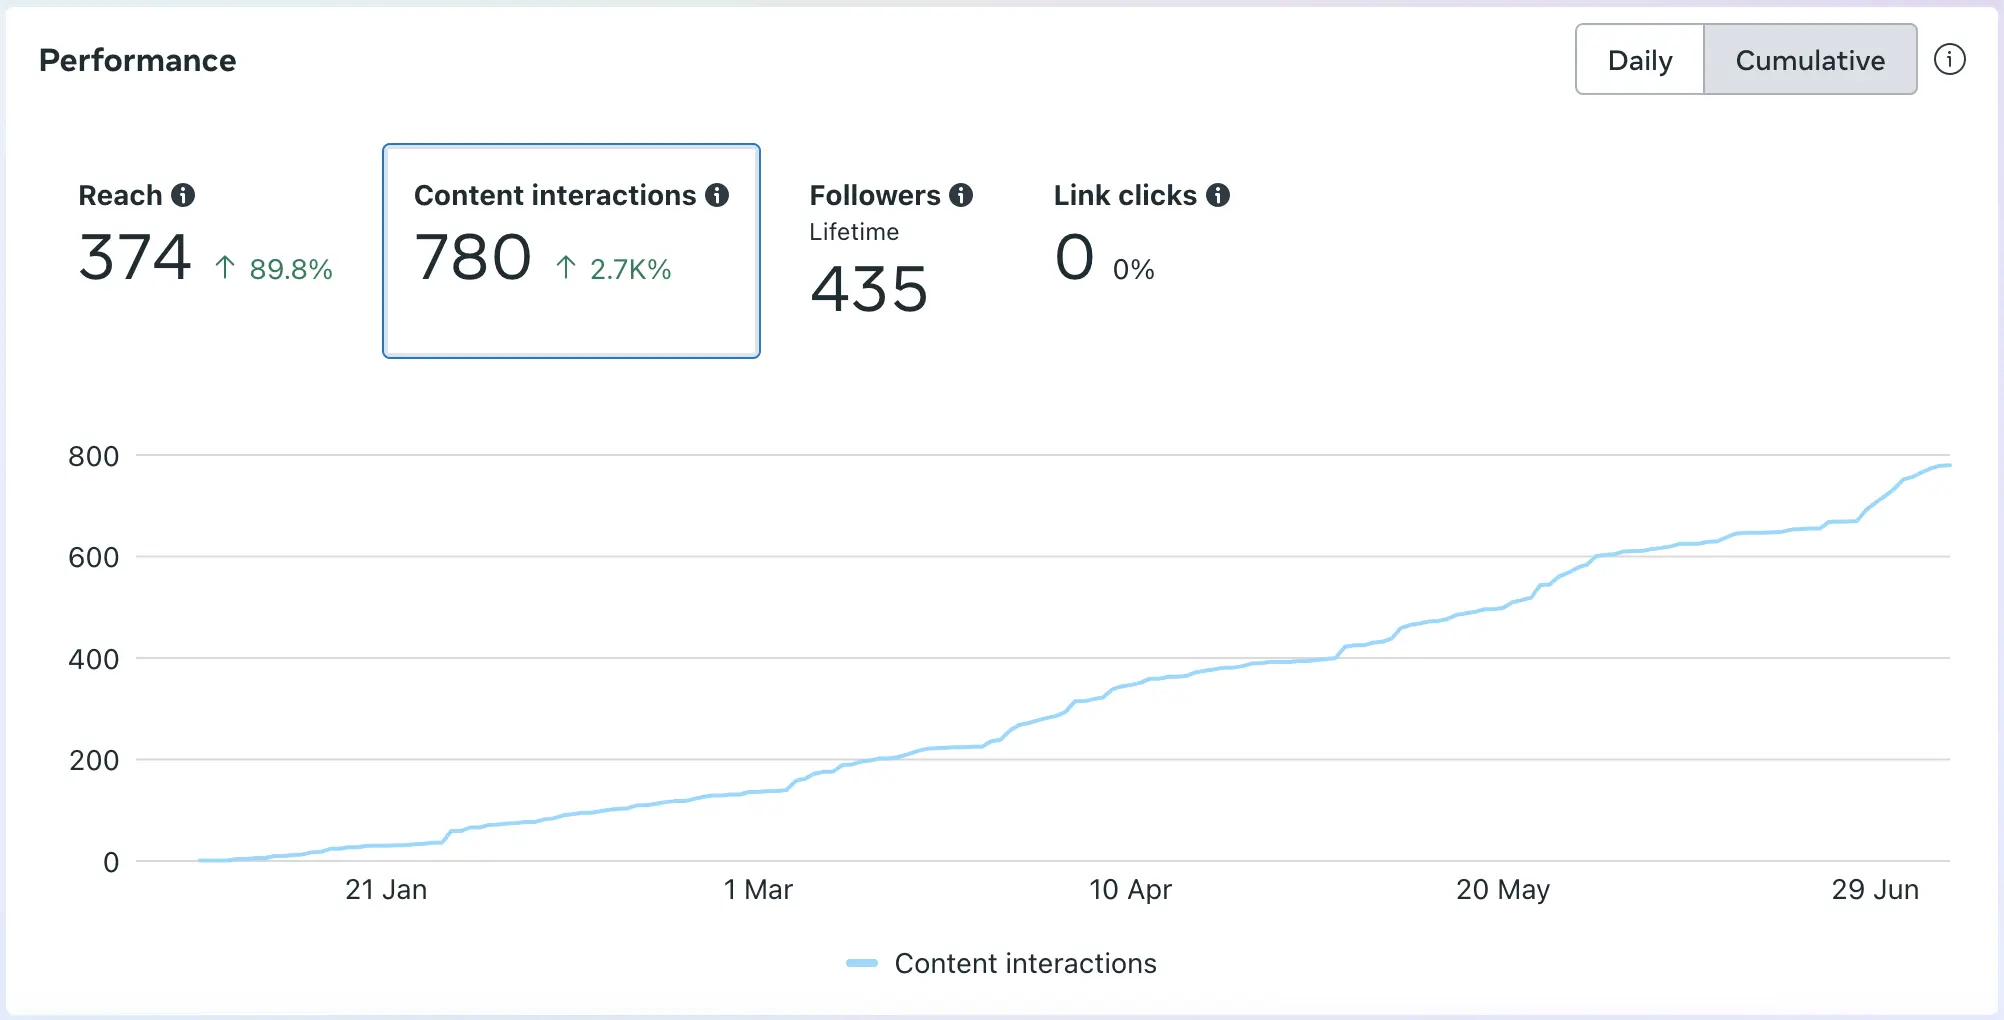Screen dimensions: 2004x1020
Task: Click the 29 Jun date axis label
Action: coord(1875,889)
